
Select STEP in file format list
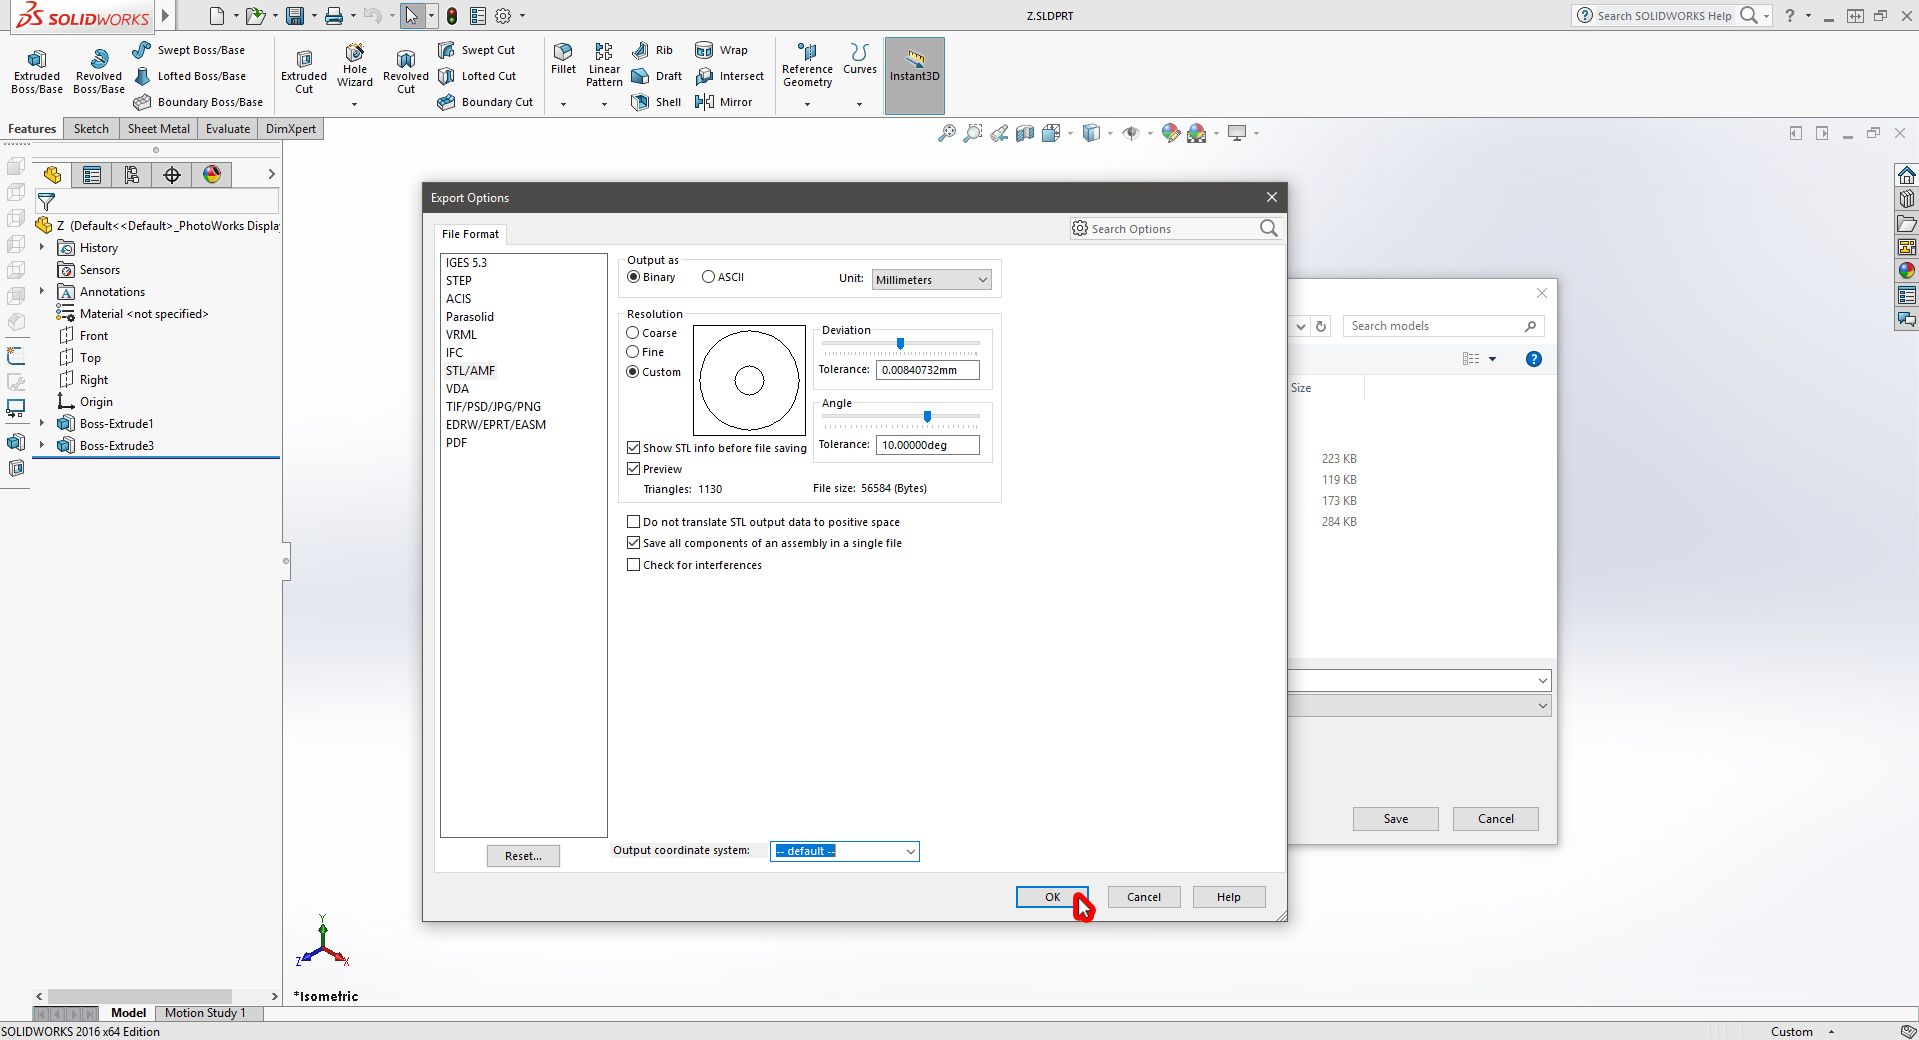pos(459,281)
